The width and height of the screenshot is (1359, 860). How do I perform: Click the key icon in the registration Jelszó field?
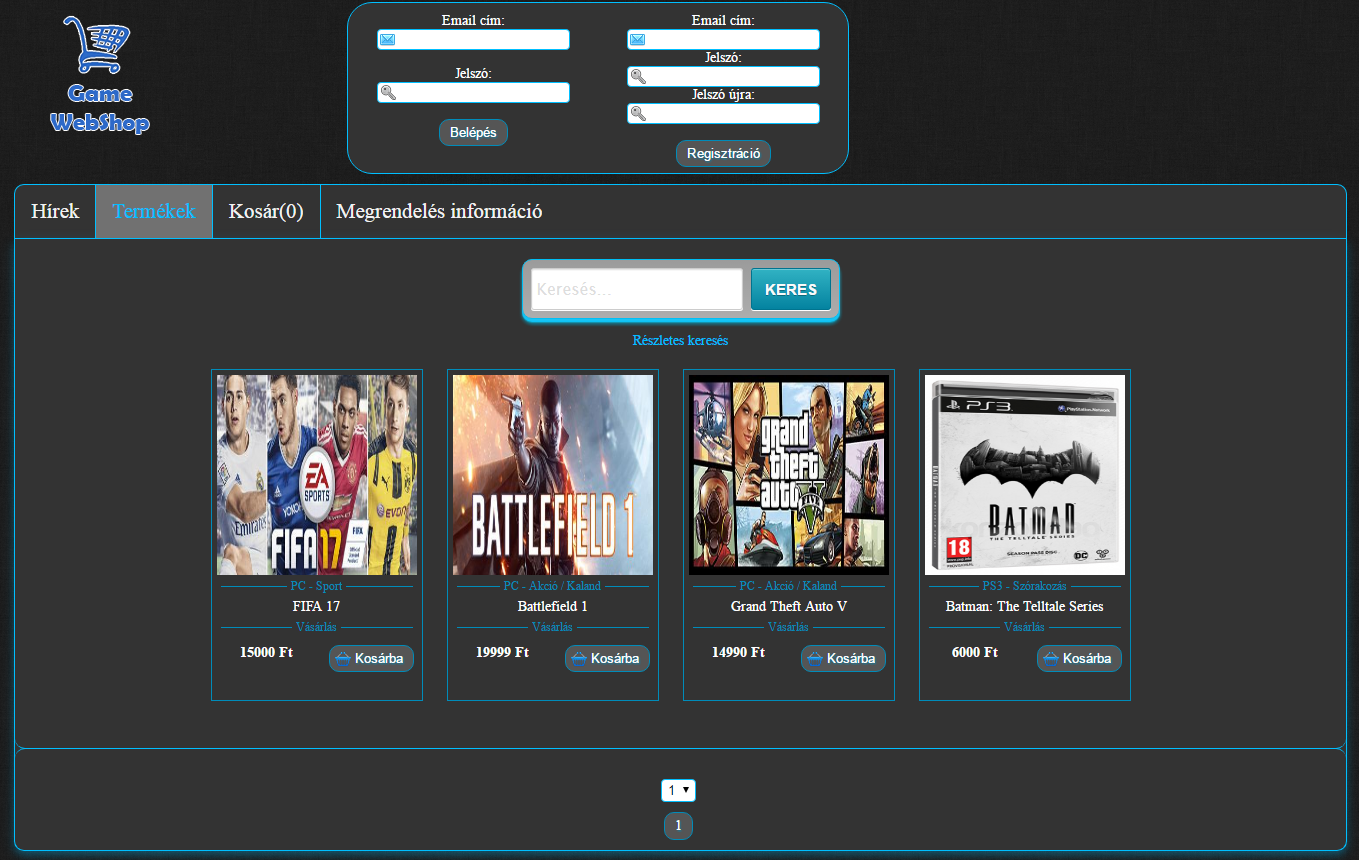point(637,76)
